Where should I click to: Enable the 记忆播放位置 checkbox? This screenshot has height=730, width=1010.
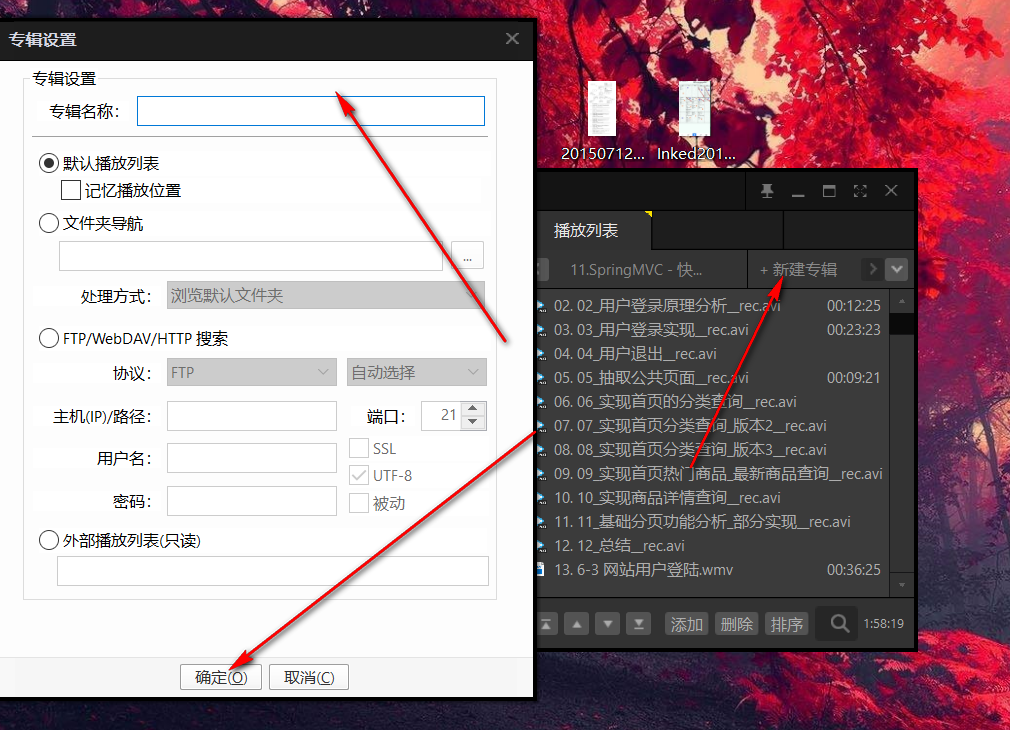70,189
